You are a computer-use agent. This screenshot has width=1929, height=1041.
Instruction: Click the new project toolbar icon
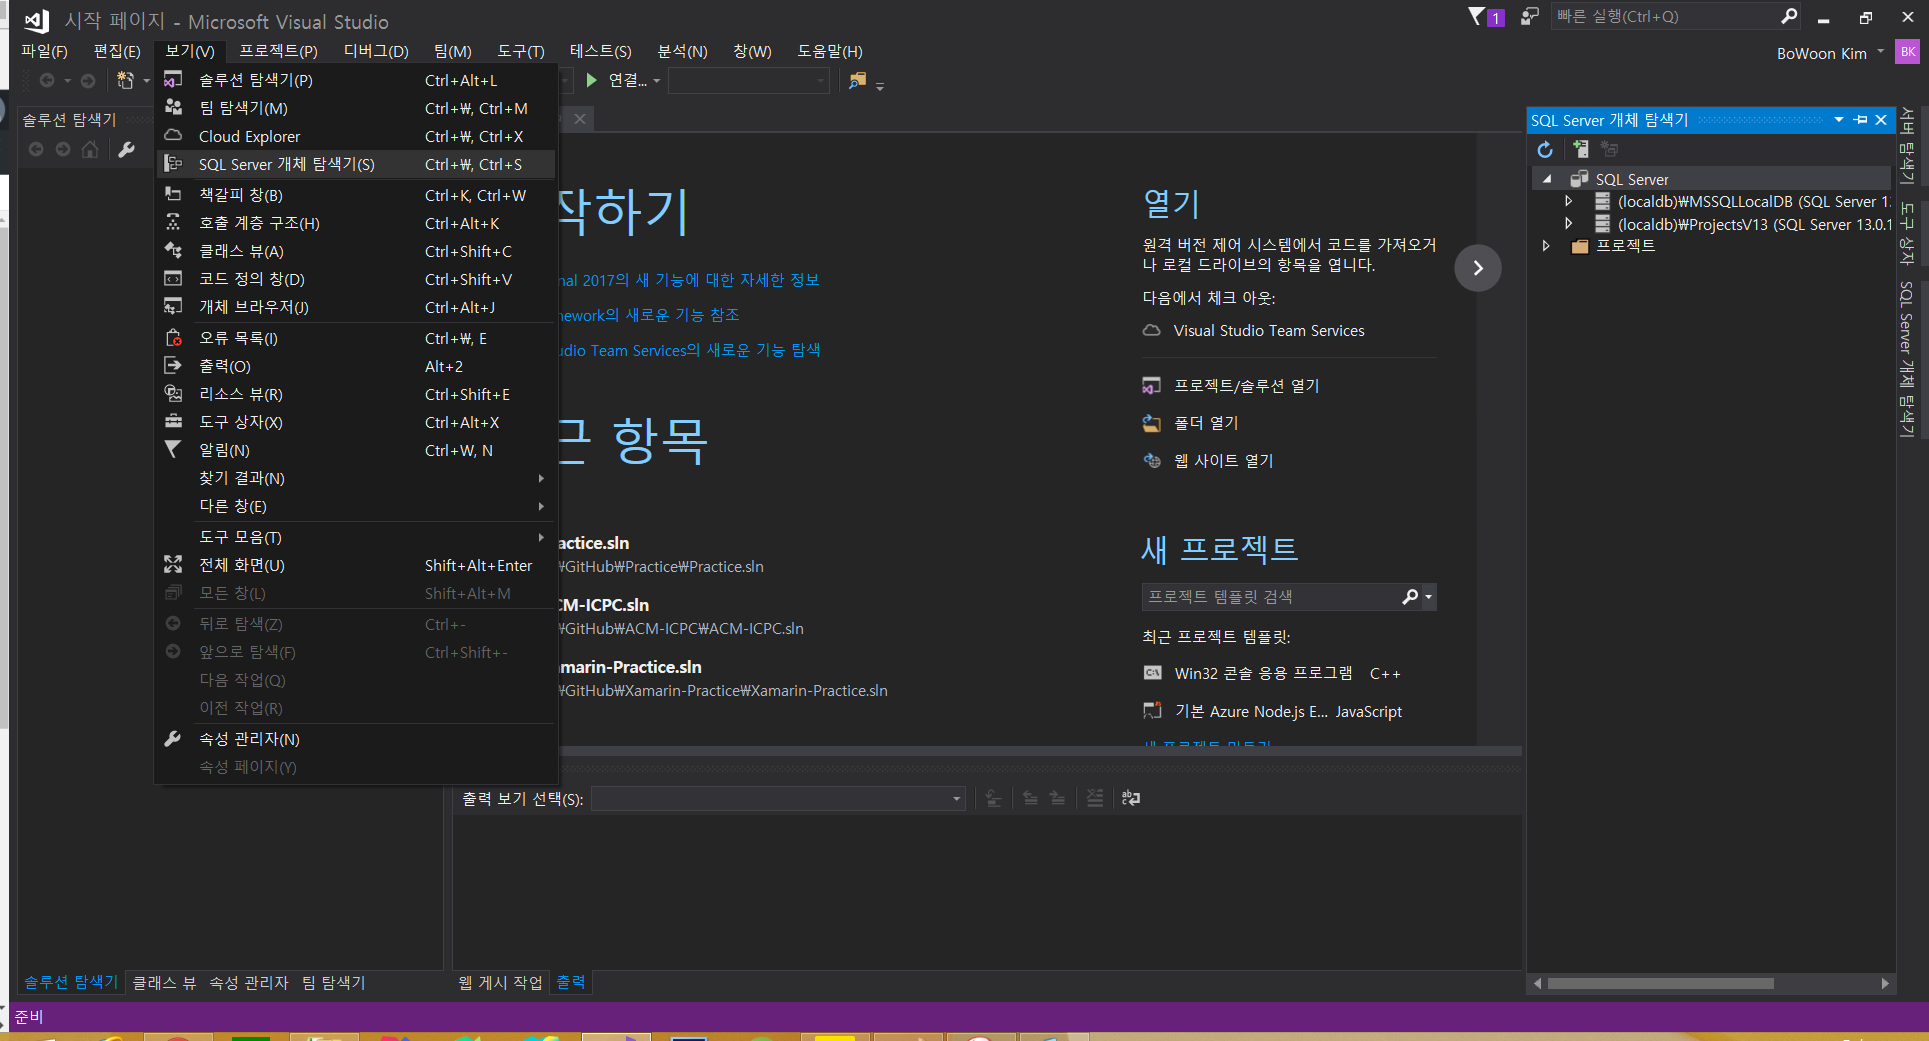coord(125,80)
